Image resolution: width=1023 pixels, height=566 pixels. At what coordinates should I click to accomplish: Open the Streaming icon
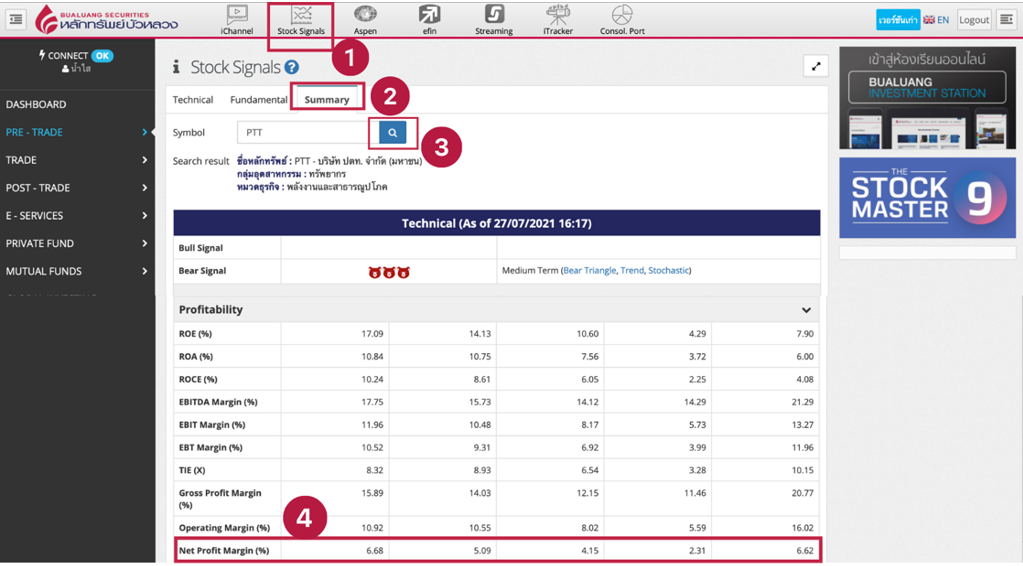tap(494, 18)
